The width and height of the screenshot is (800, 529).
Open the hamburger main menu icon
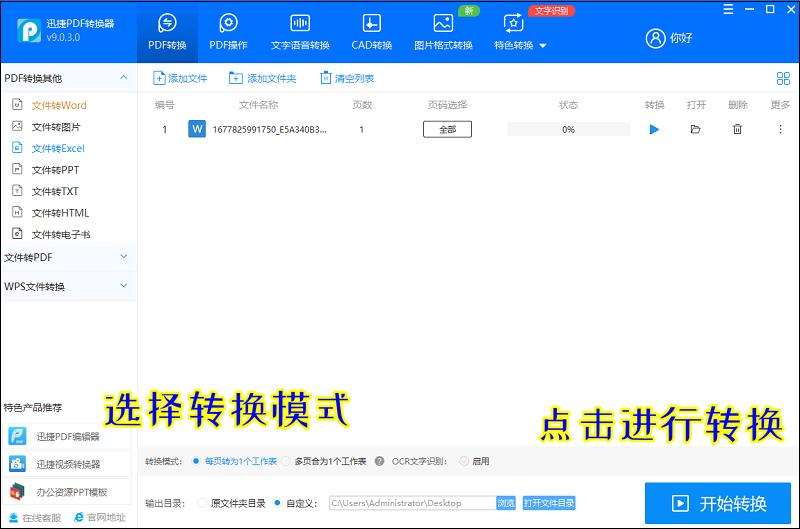click(728, 9)
